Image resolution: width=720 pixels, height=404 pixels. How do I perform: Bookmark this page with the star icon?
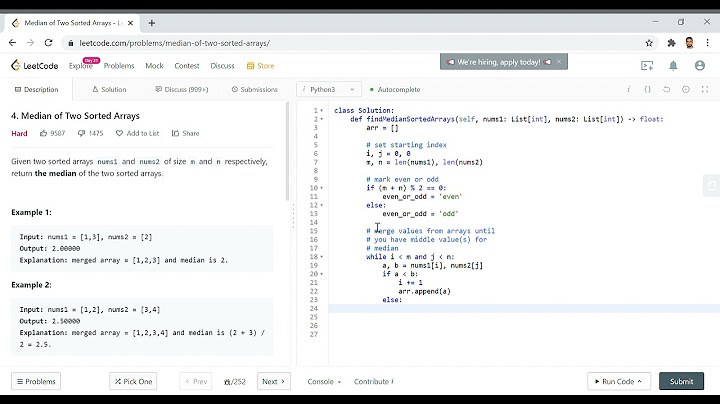click(649, 43)
